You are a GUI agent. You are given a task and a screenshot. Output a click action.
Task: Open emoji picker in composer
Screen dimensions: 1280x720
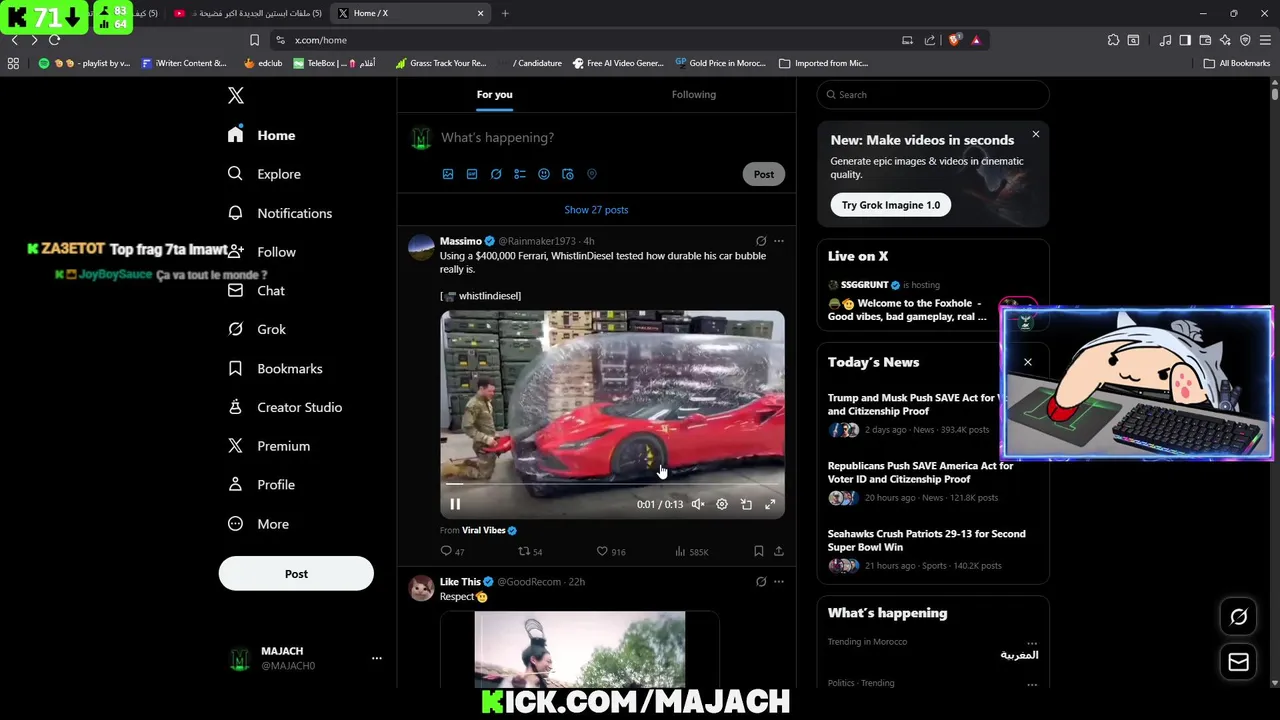click(544, 174)
